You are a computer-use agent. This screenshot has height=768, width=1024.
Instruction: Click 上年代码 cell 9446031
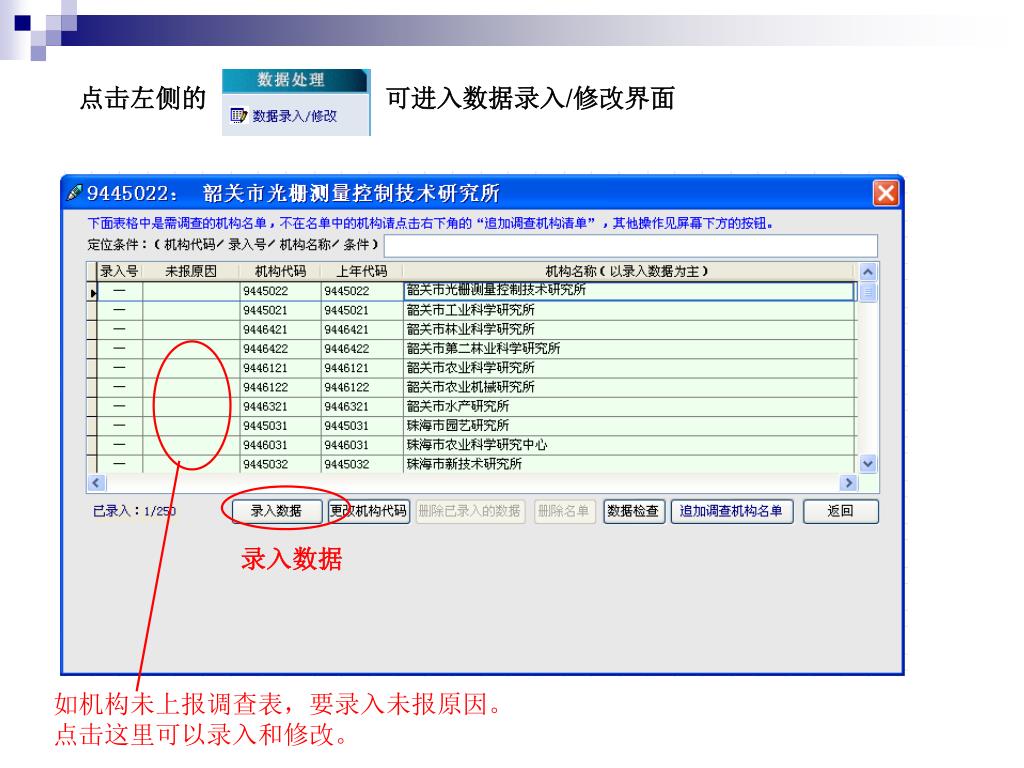click(362, 445)
